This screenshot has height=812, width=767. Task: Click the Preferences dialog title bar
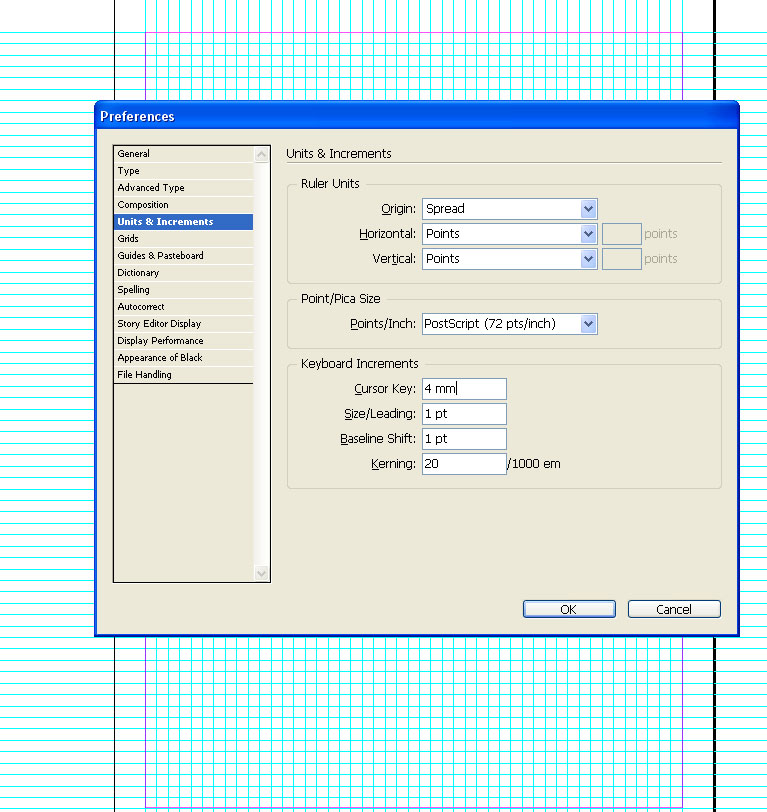coord(417,116)
